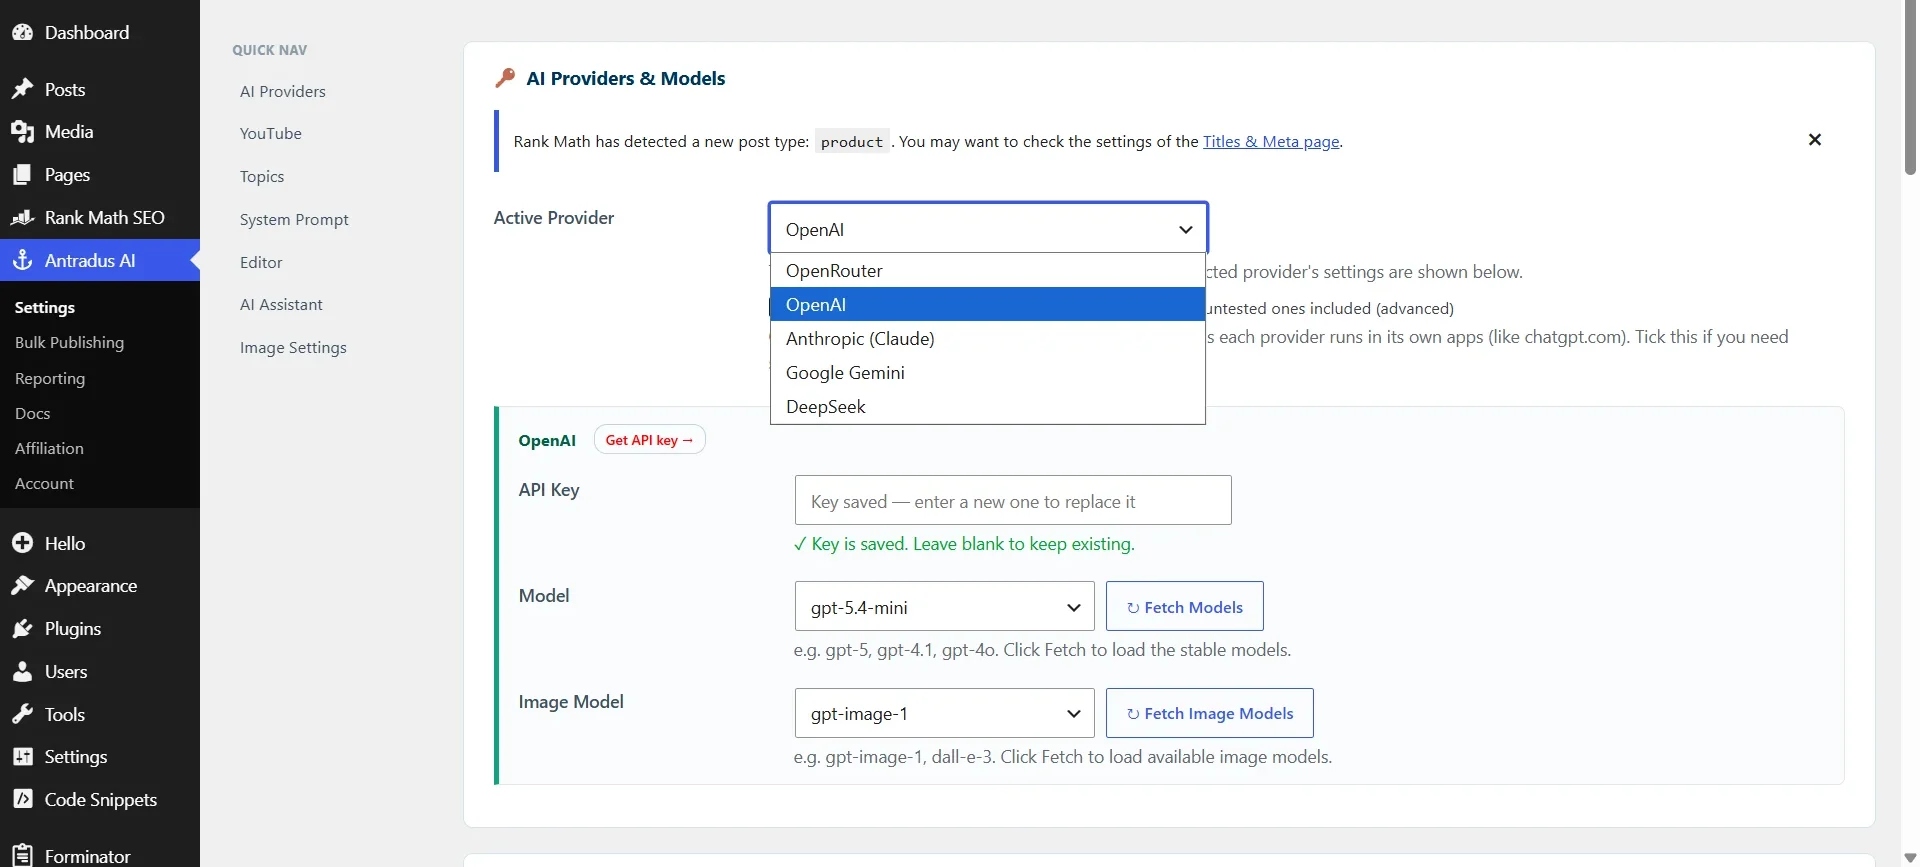The height and width of the screenshot is (867, 1920).
Task: Click the Antradus AI anchor icon
Action: tap(22, 260)
